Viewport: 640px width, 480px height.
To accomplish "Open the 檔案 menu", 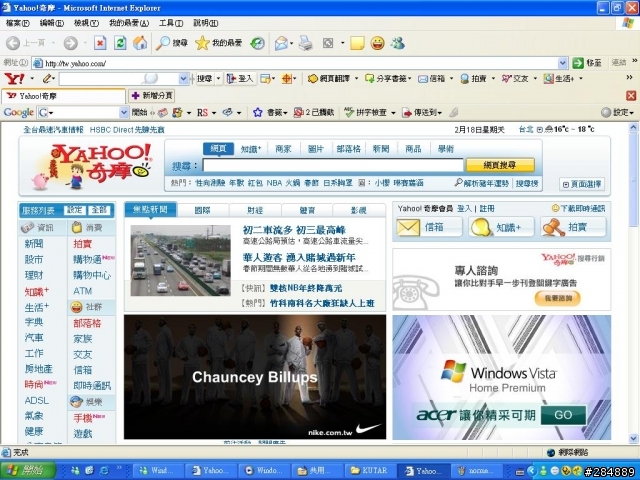I will click(x=18, y=23).
